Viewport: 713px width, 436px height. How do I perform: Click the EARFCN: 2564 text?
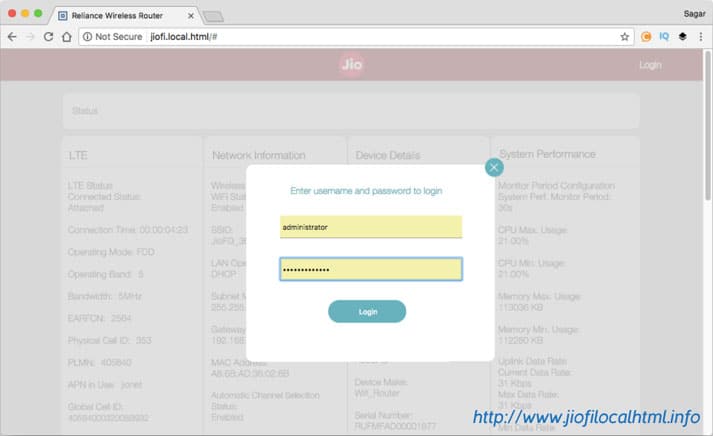[100, 318]
